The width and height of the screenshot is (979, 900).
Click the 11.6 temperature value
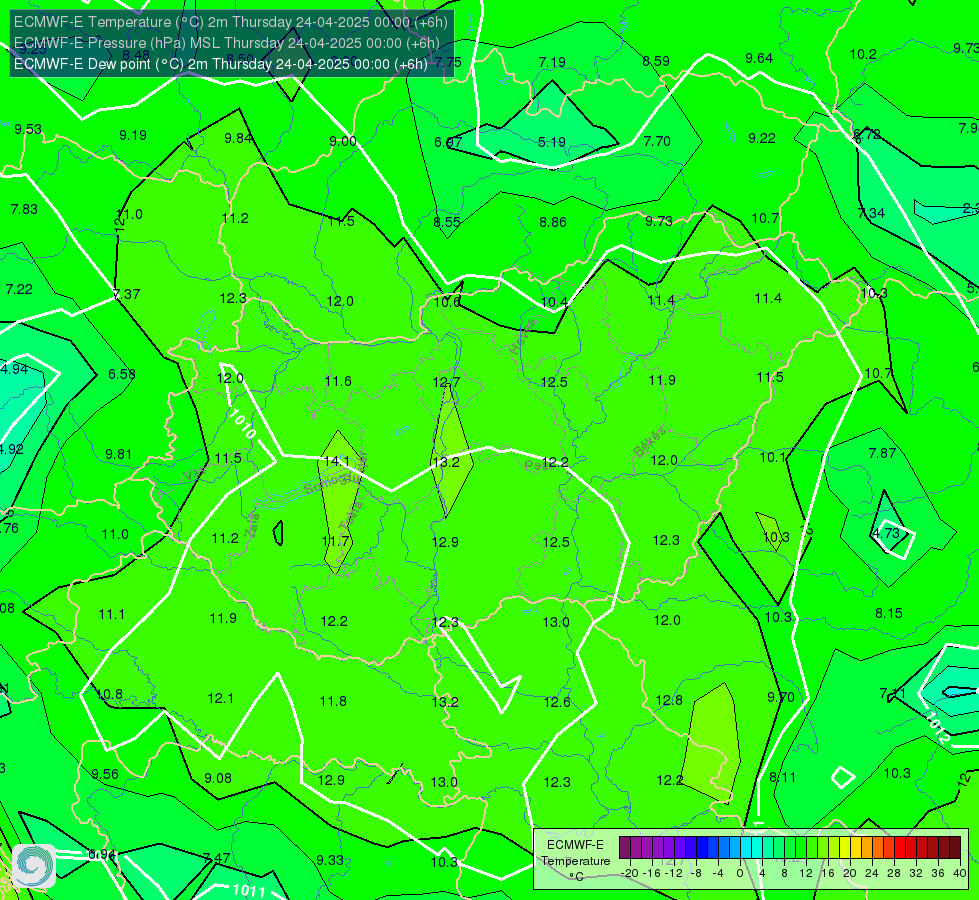click(338, 381)
